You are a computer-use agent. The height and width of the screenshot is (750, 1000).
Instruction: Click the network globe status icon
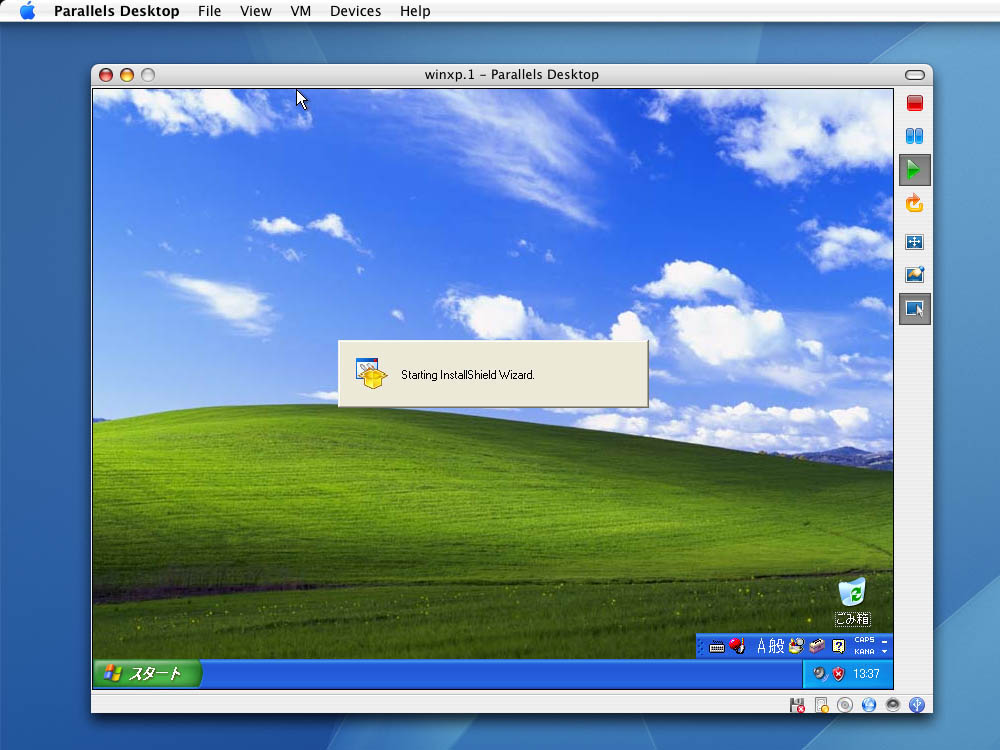click(x=869, y=705)
